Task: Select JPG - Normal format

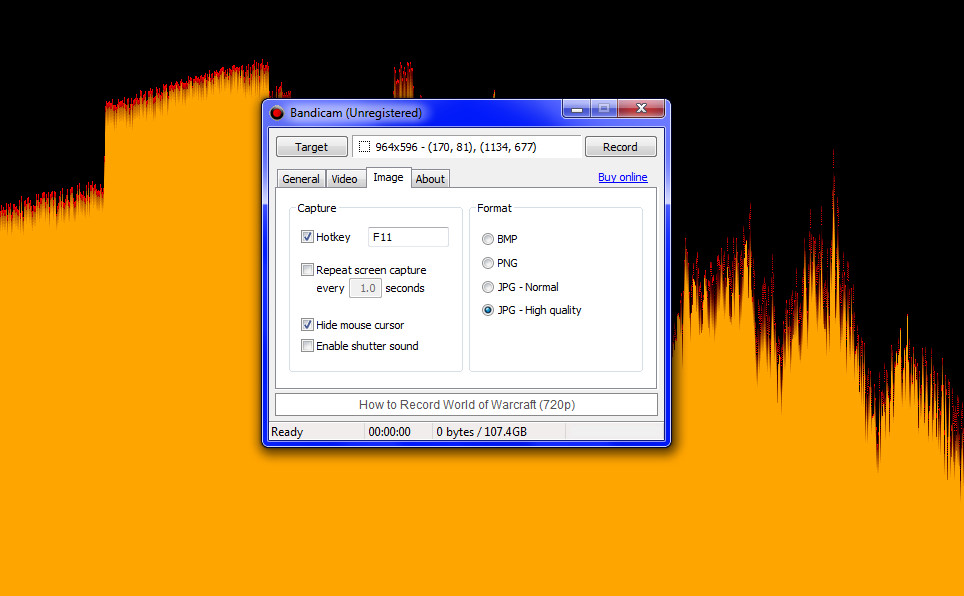Action: click(x=488, y=287)
